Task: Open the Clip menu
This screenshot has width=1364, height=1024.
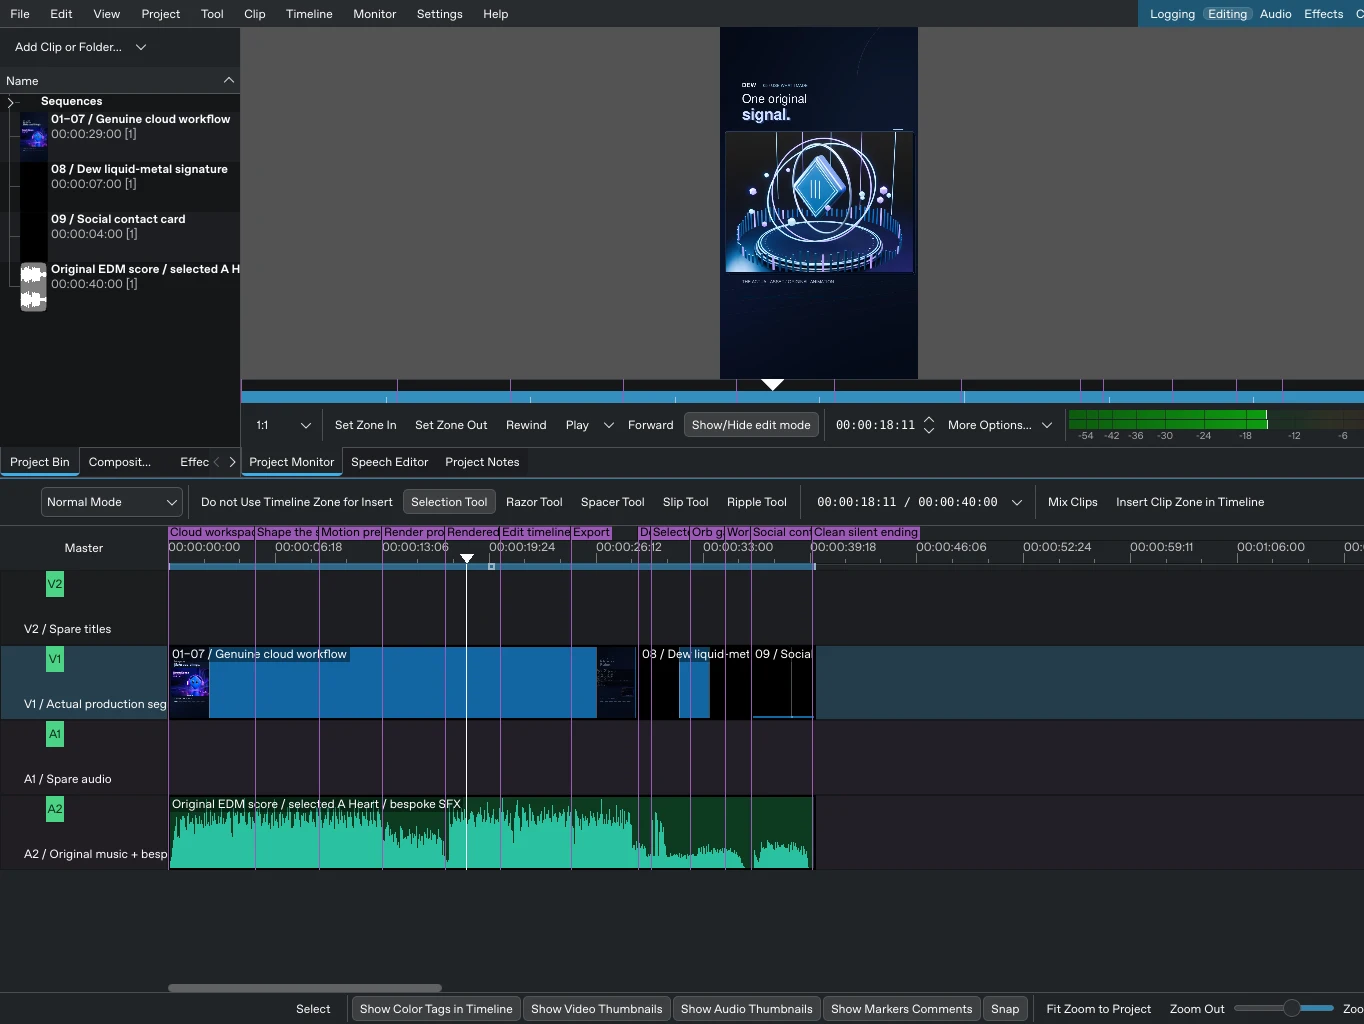Action: click(255, 14)
